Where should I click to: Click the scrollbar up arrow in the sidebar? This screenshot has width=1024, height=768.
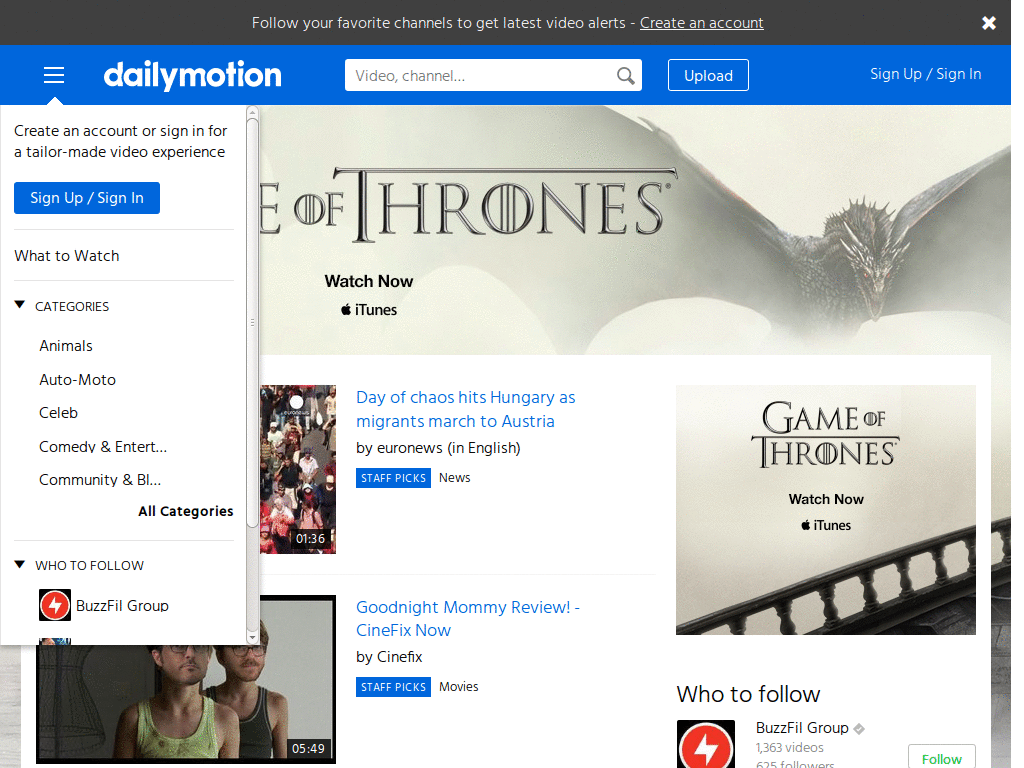point(252,111)
